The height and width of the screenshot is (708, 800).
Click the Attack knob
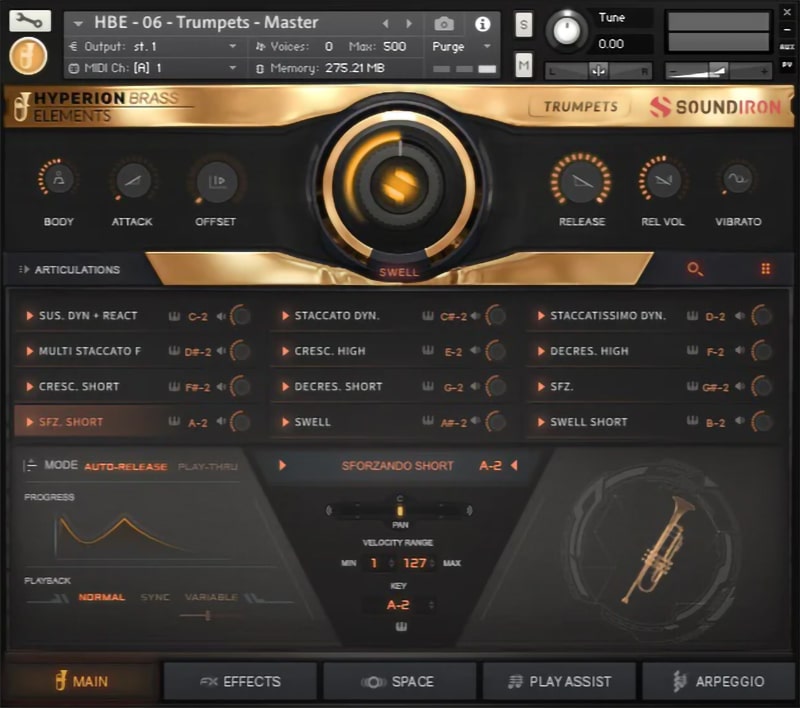coord(133,180)
